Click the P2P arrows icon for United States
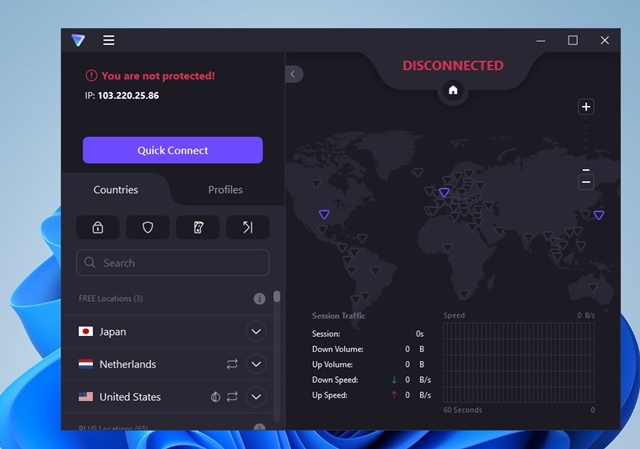Image resolution: width=640 pixels, height=449 pixels. (232, 397)
